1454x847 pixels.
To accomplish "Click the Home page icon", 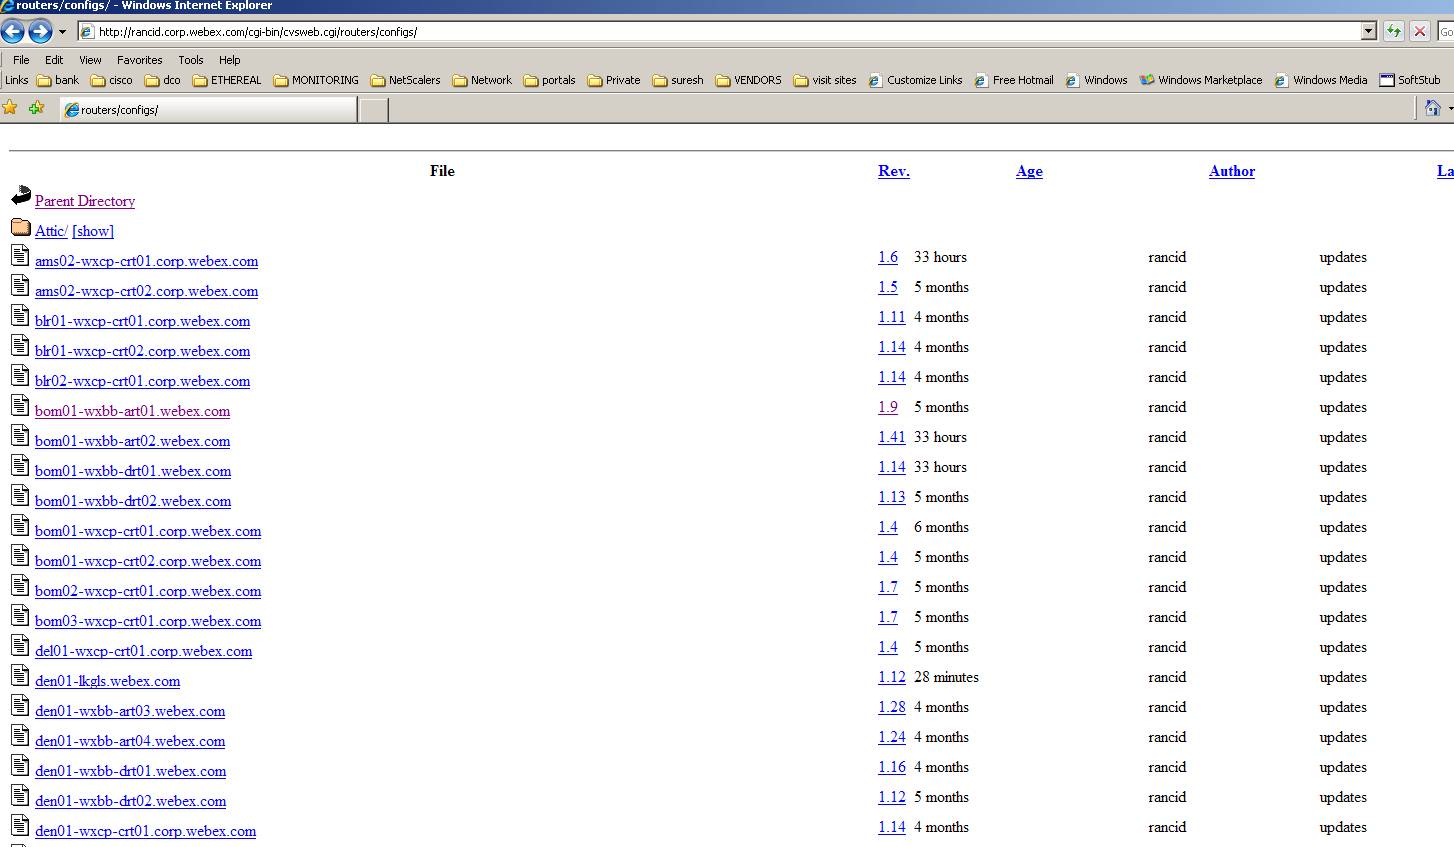I will click(x=1432, y=108).
